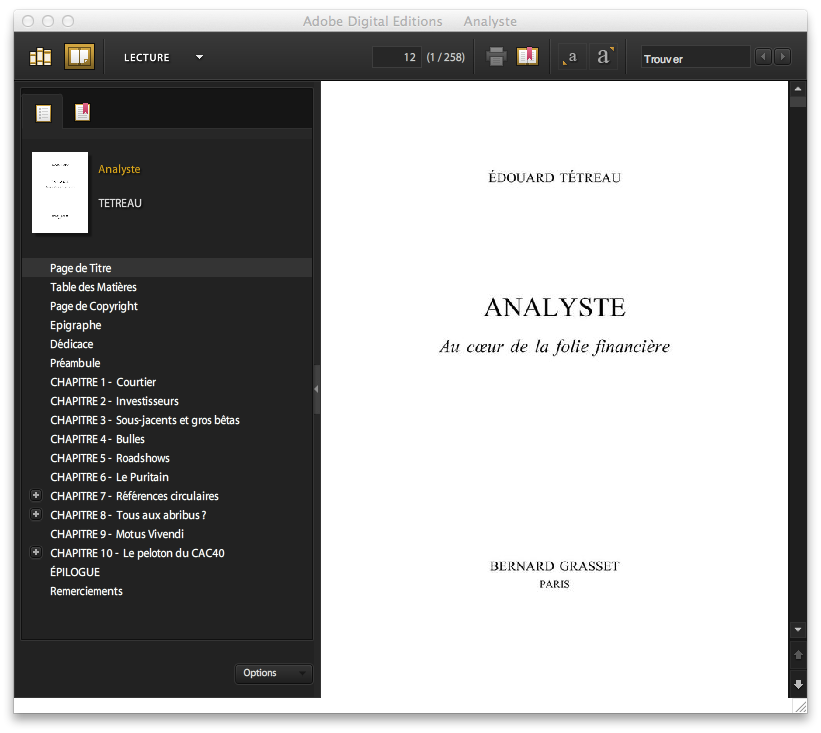The width and height of the screenshot is (821, 733).
Task: Click the window minimize button
Action: [x=48, y=21]
